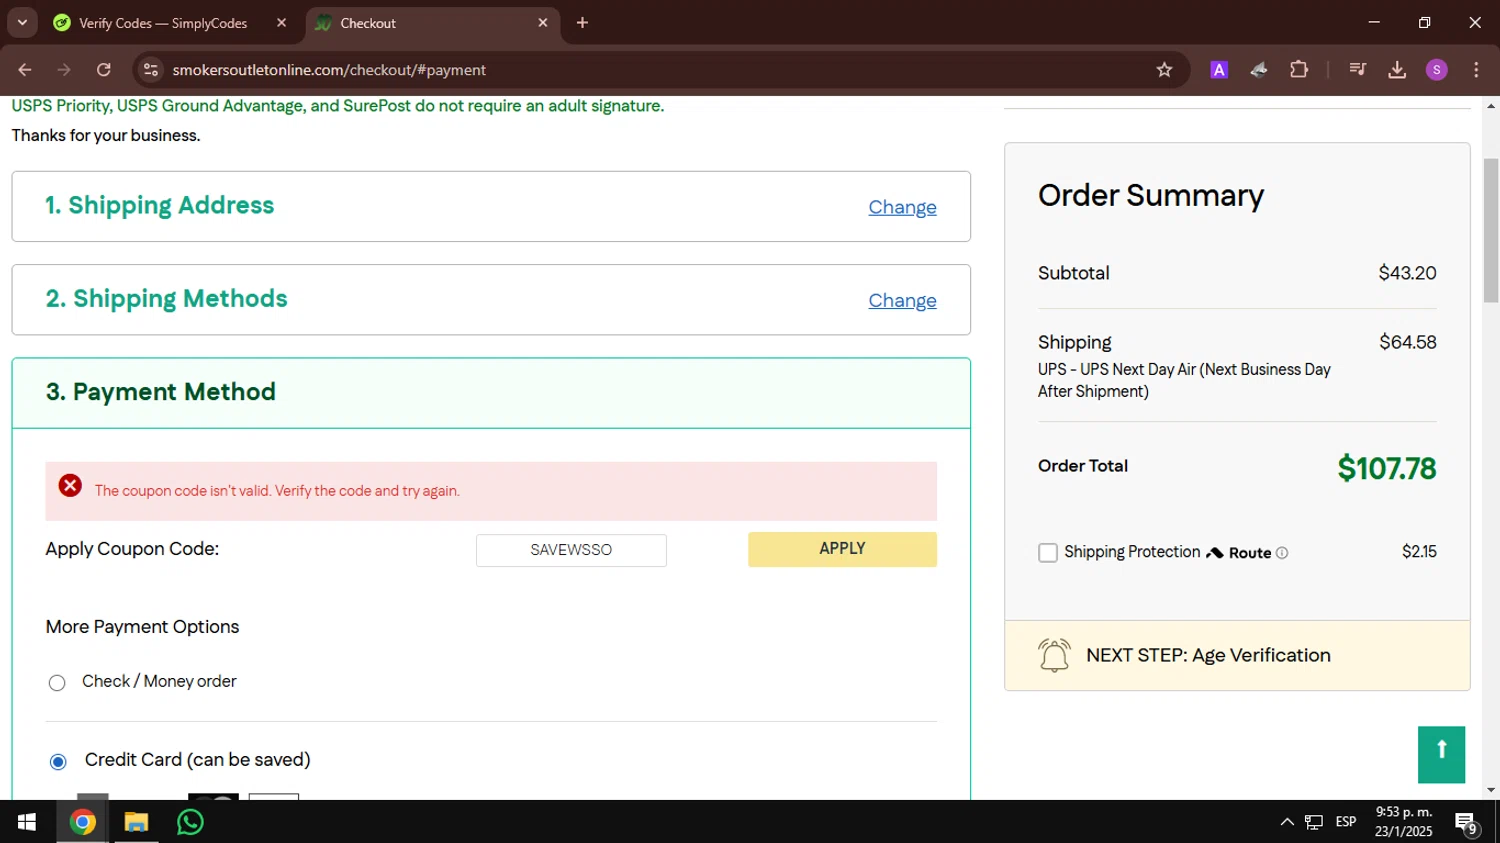Image resolution: width=1500 pixels, height=843 pixels.
Task: Close the Verify Codes tab
Action: 281,23
